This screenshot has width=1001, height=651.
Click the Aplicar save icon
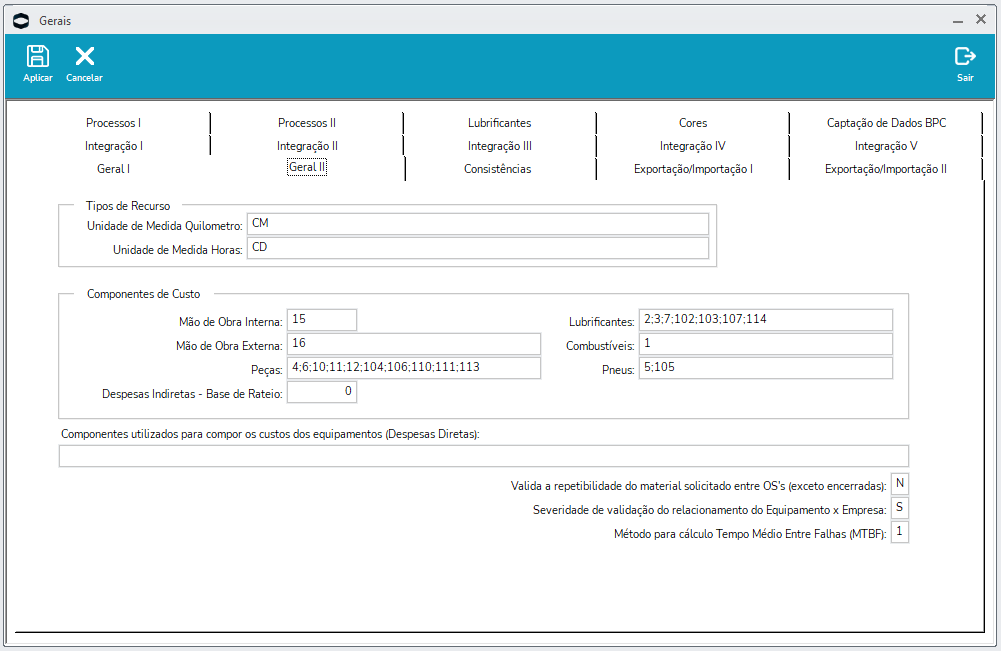[38, 56]
